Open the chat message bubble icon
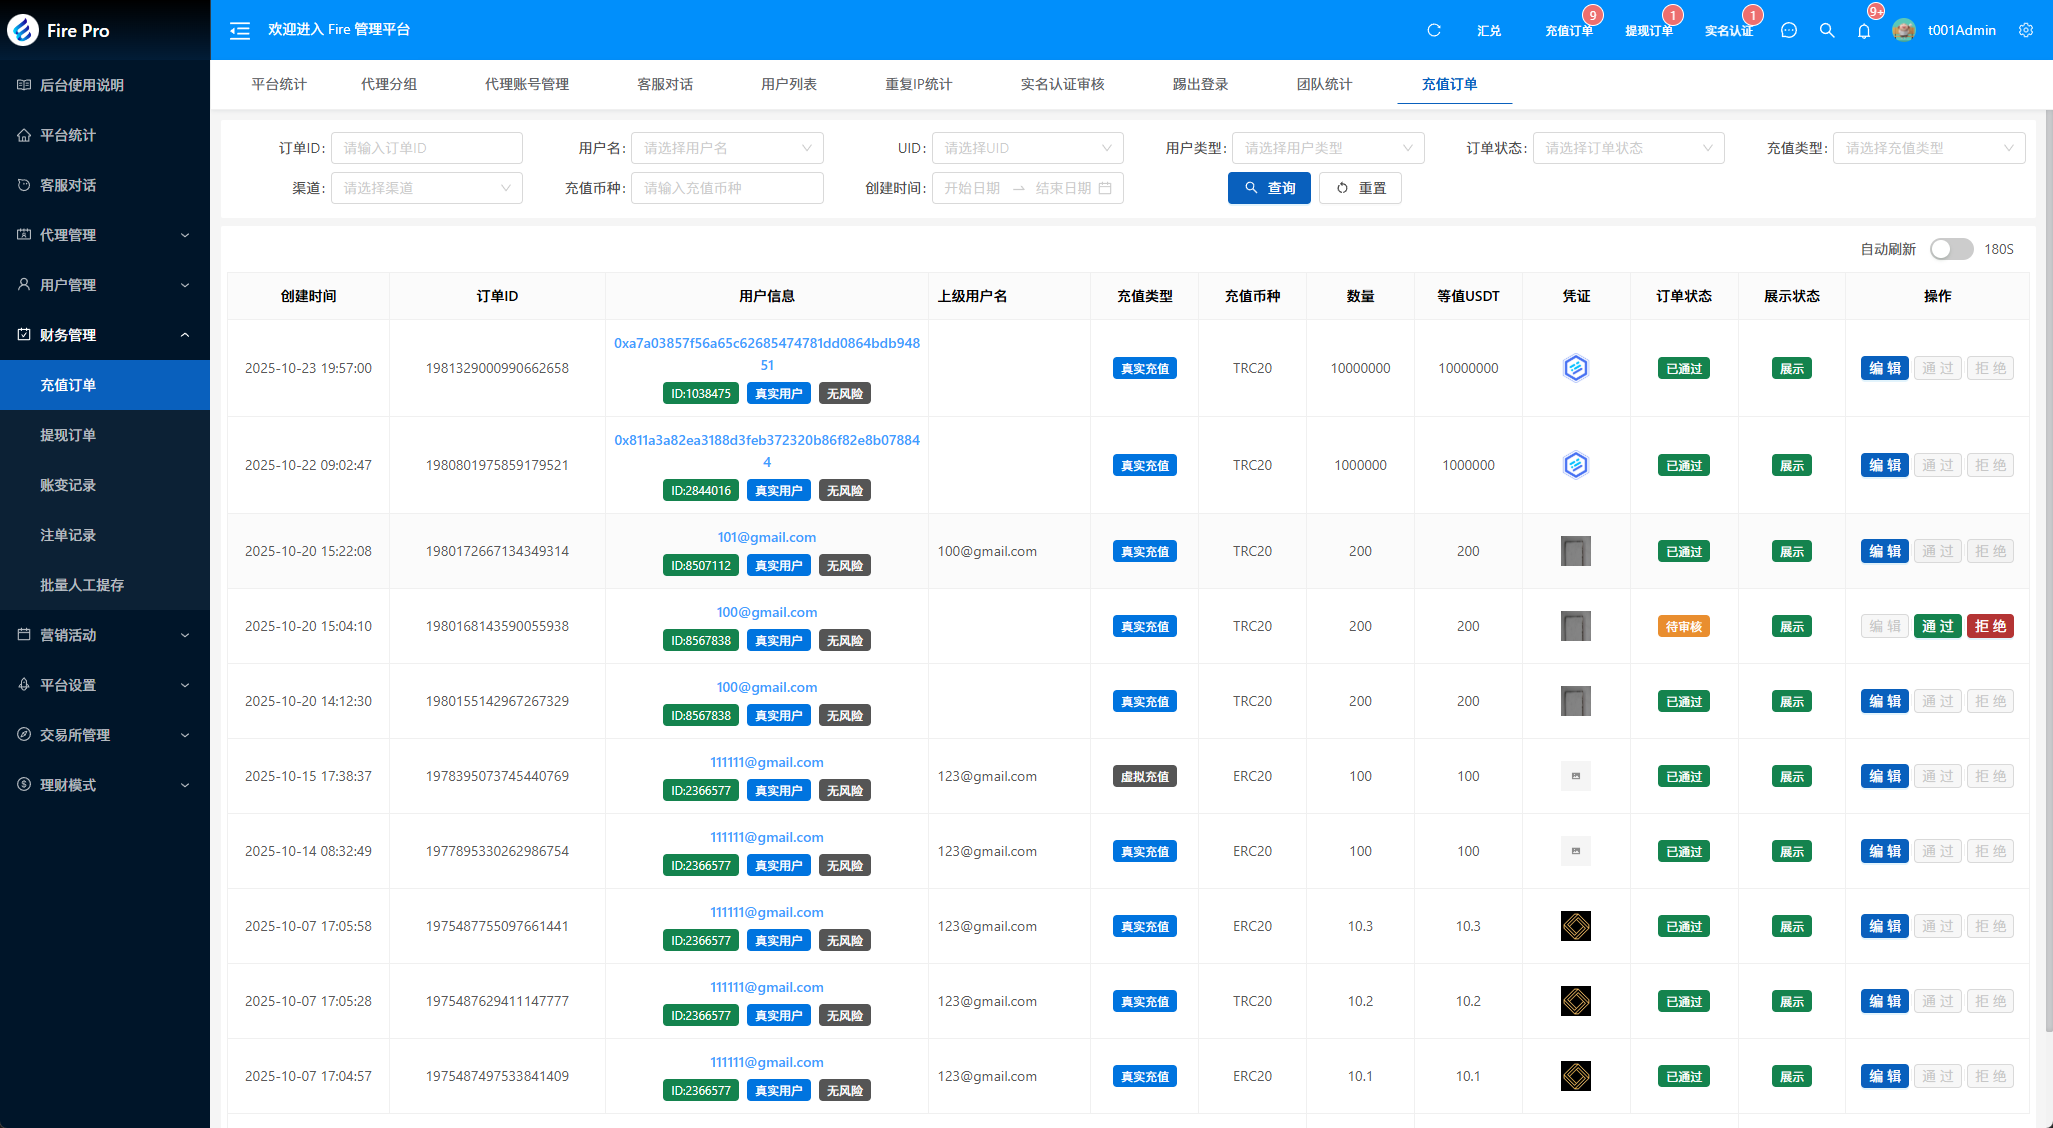 tap(1789, 31)
